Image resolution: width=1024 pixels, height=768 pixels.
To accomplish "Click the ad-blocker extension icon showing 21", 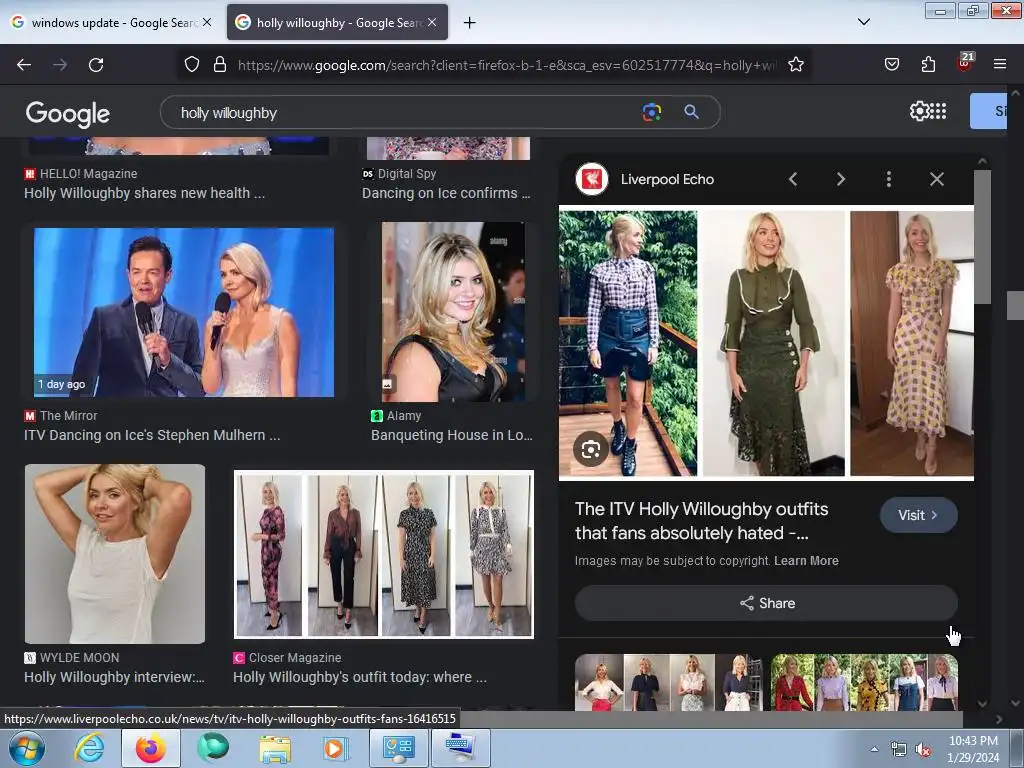I will [965, 63].
